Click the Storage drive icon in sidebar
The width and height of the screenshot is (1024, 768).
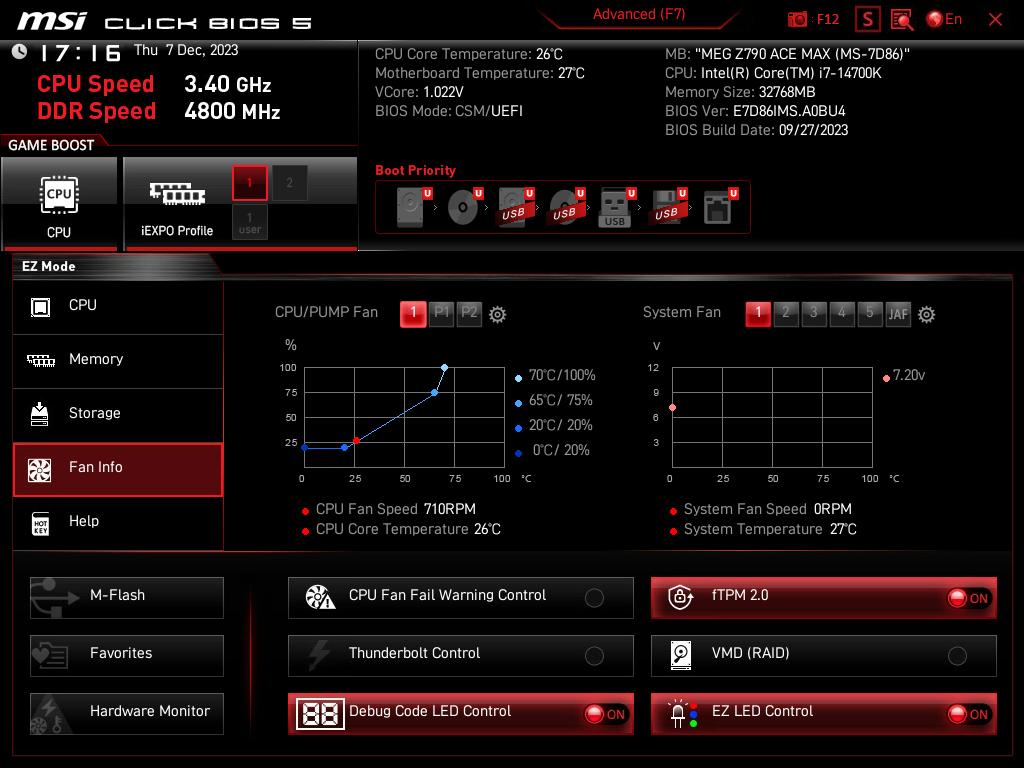[40, 414]
